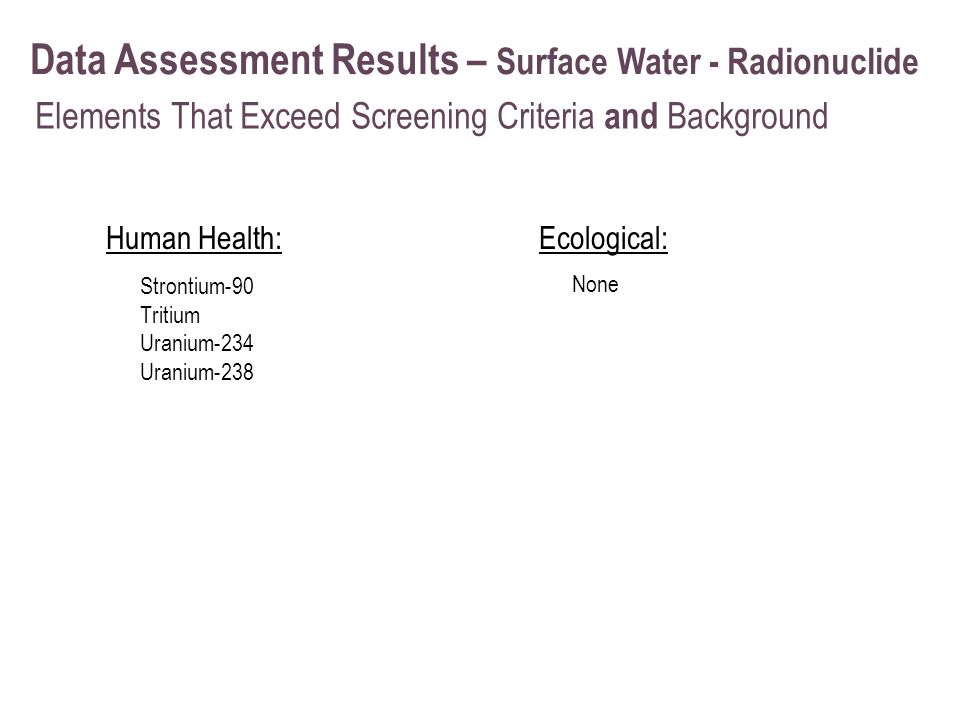
Task: Click the word 'Background' in subtitle
Action: 748,117
